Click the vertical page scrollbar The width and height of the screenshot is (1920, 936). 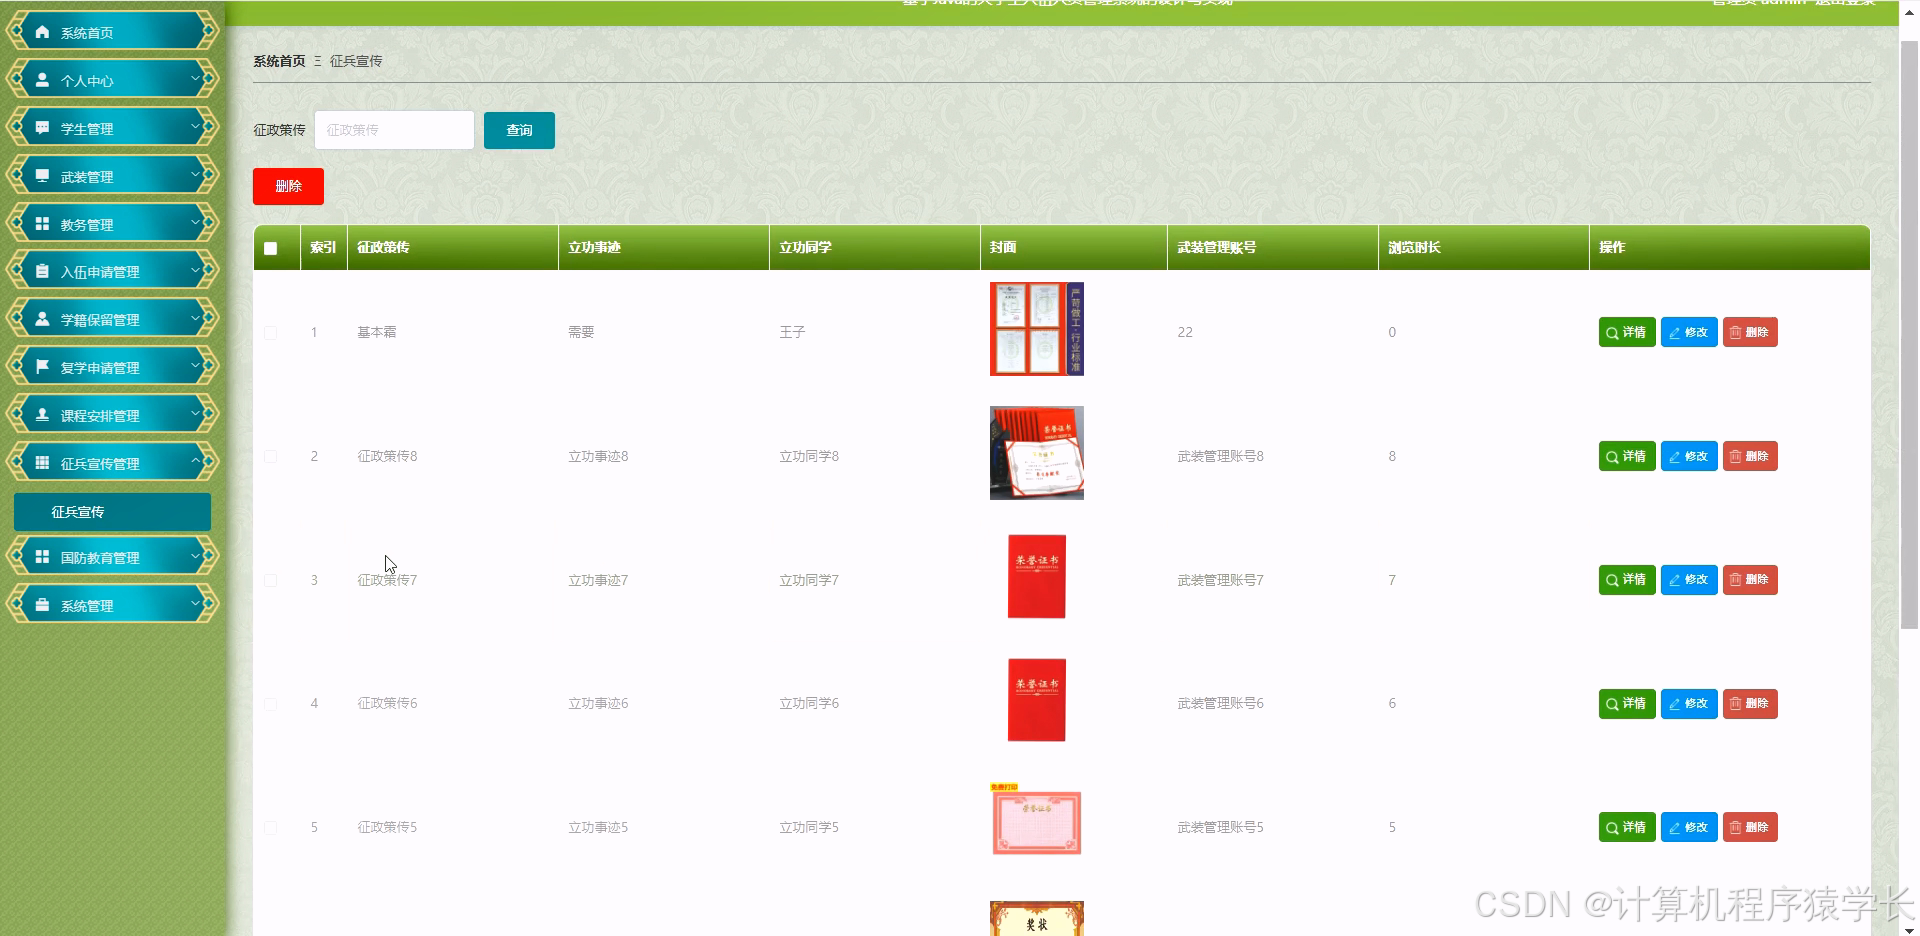pos(1909,335)
